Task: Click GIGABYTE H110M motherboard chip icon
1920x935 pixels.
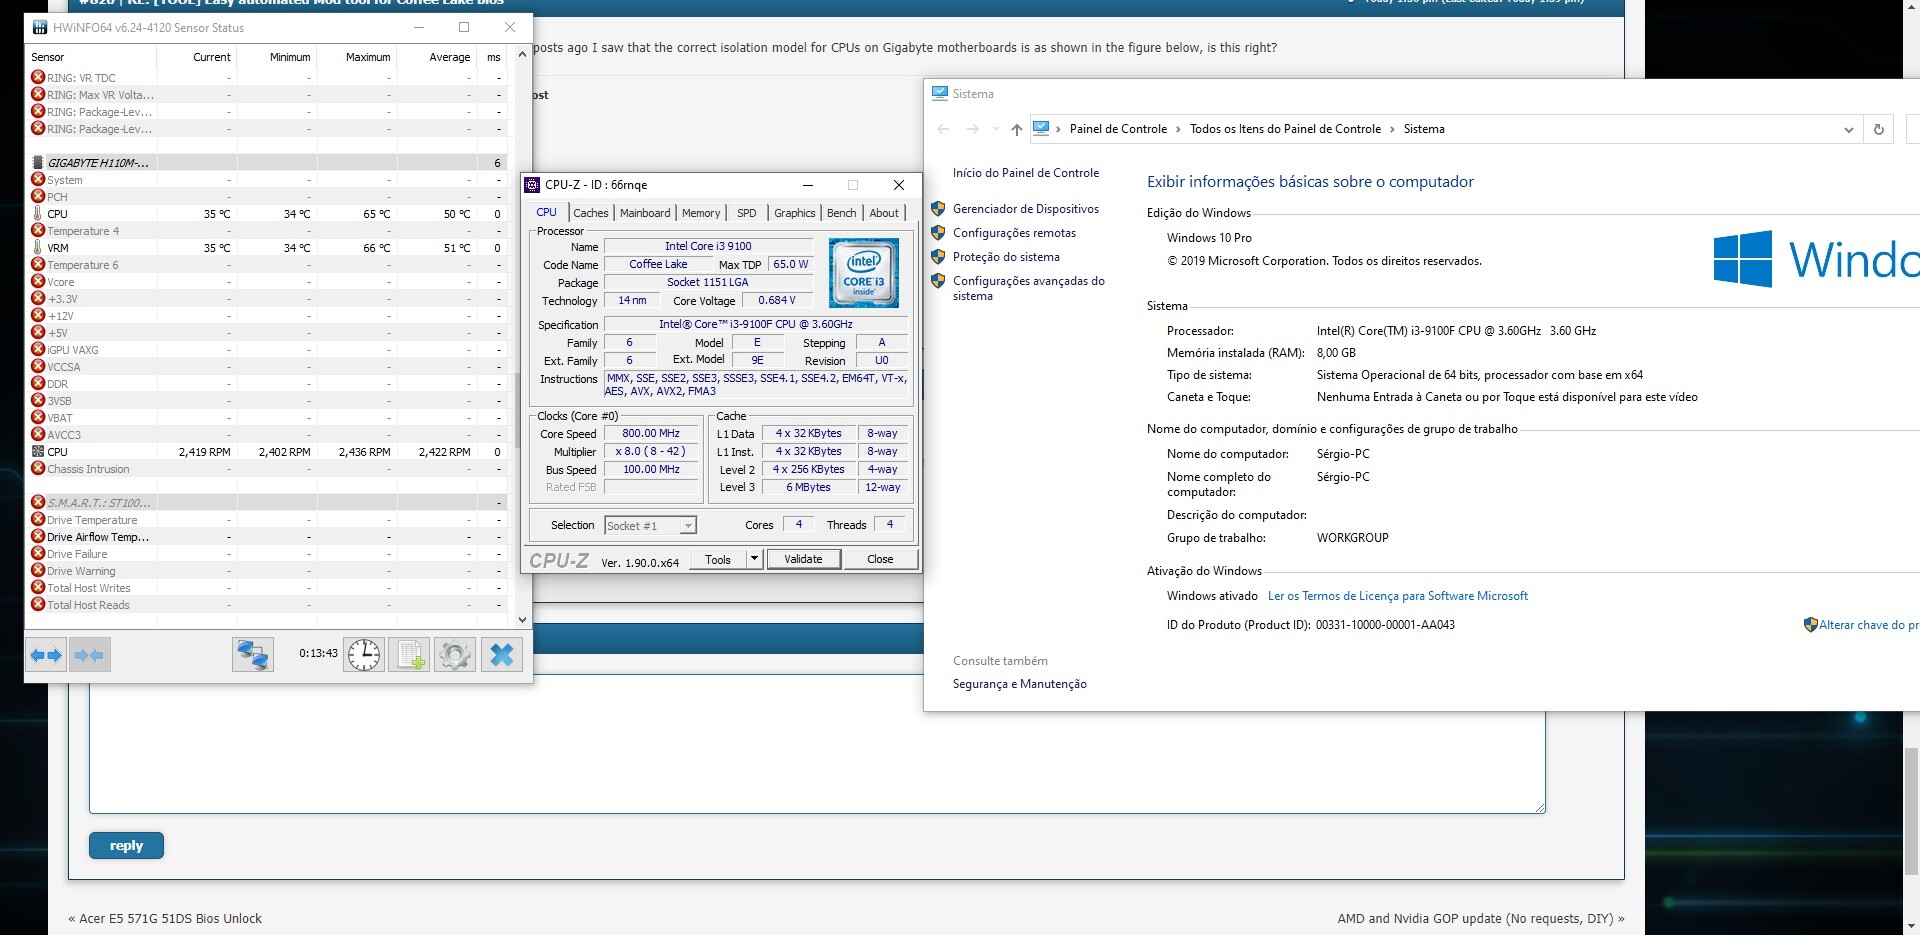Action: pyautogui.click(x=38, y=162)
